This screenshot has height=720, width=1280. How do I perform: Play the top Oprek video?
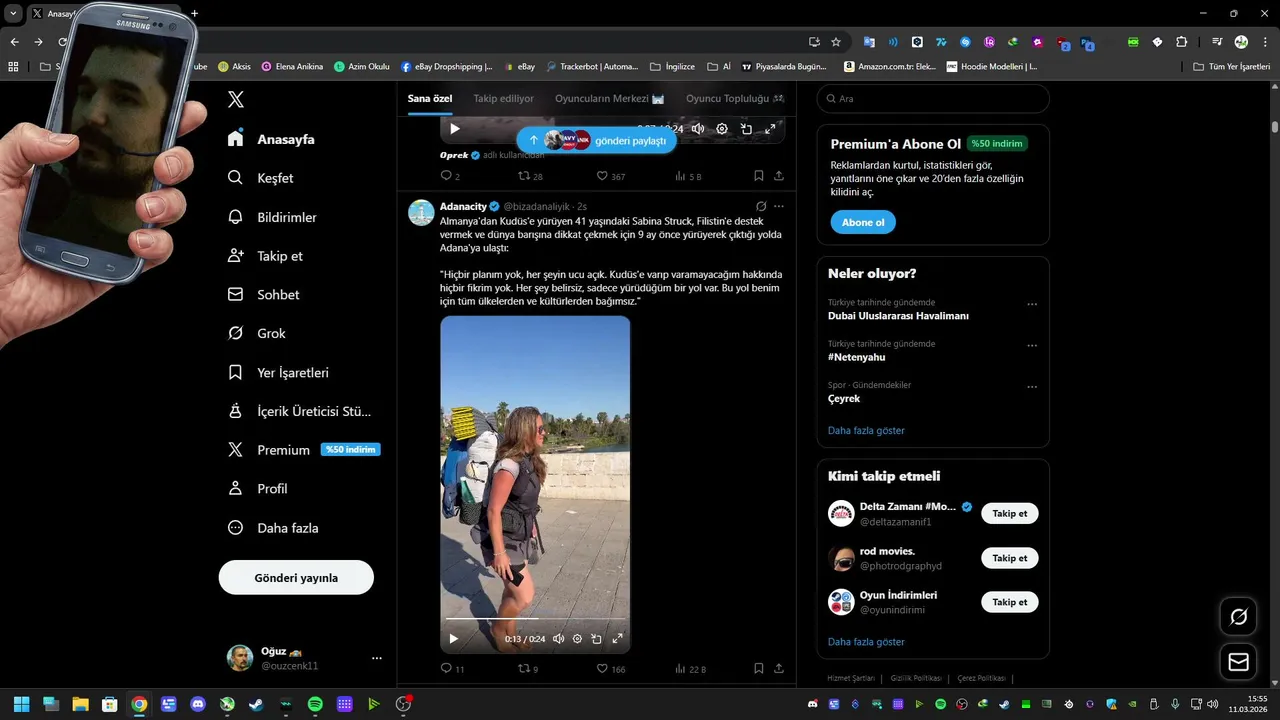coord(455,128)
